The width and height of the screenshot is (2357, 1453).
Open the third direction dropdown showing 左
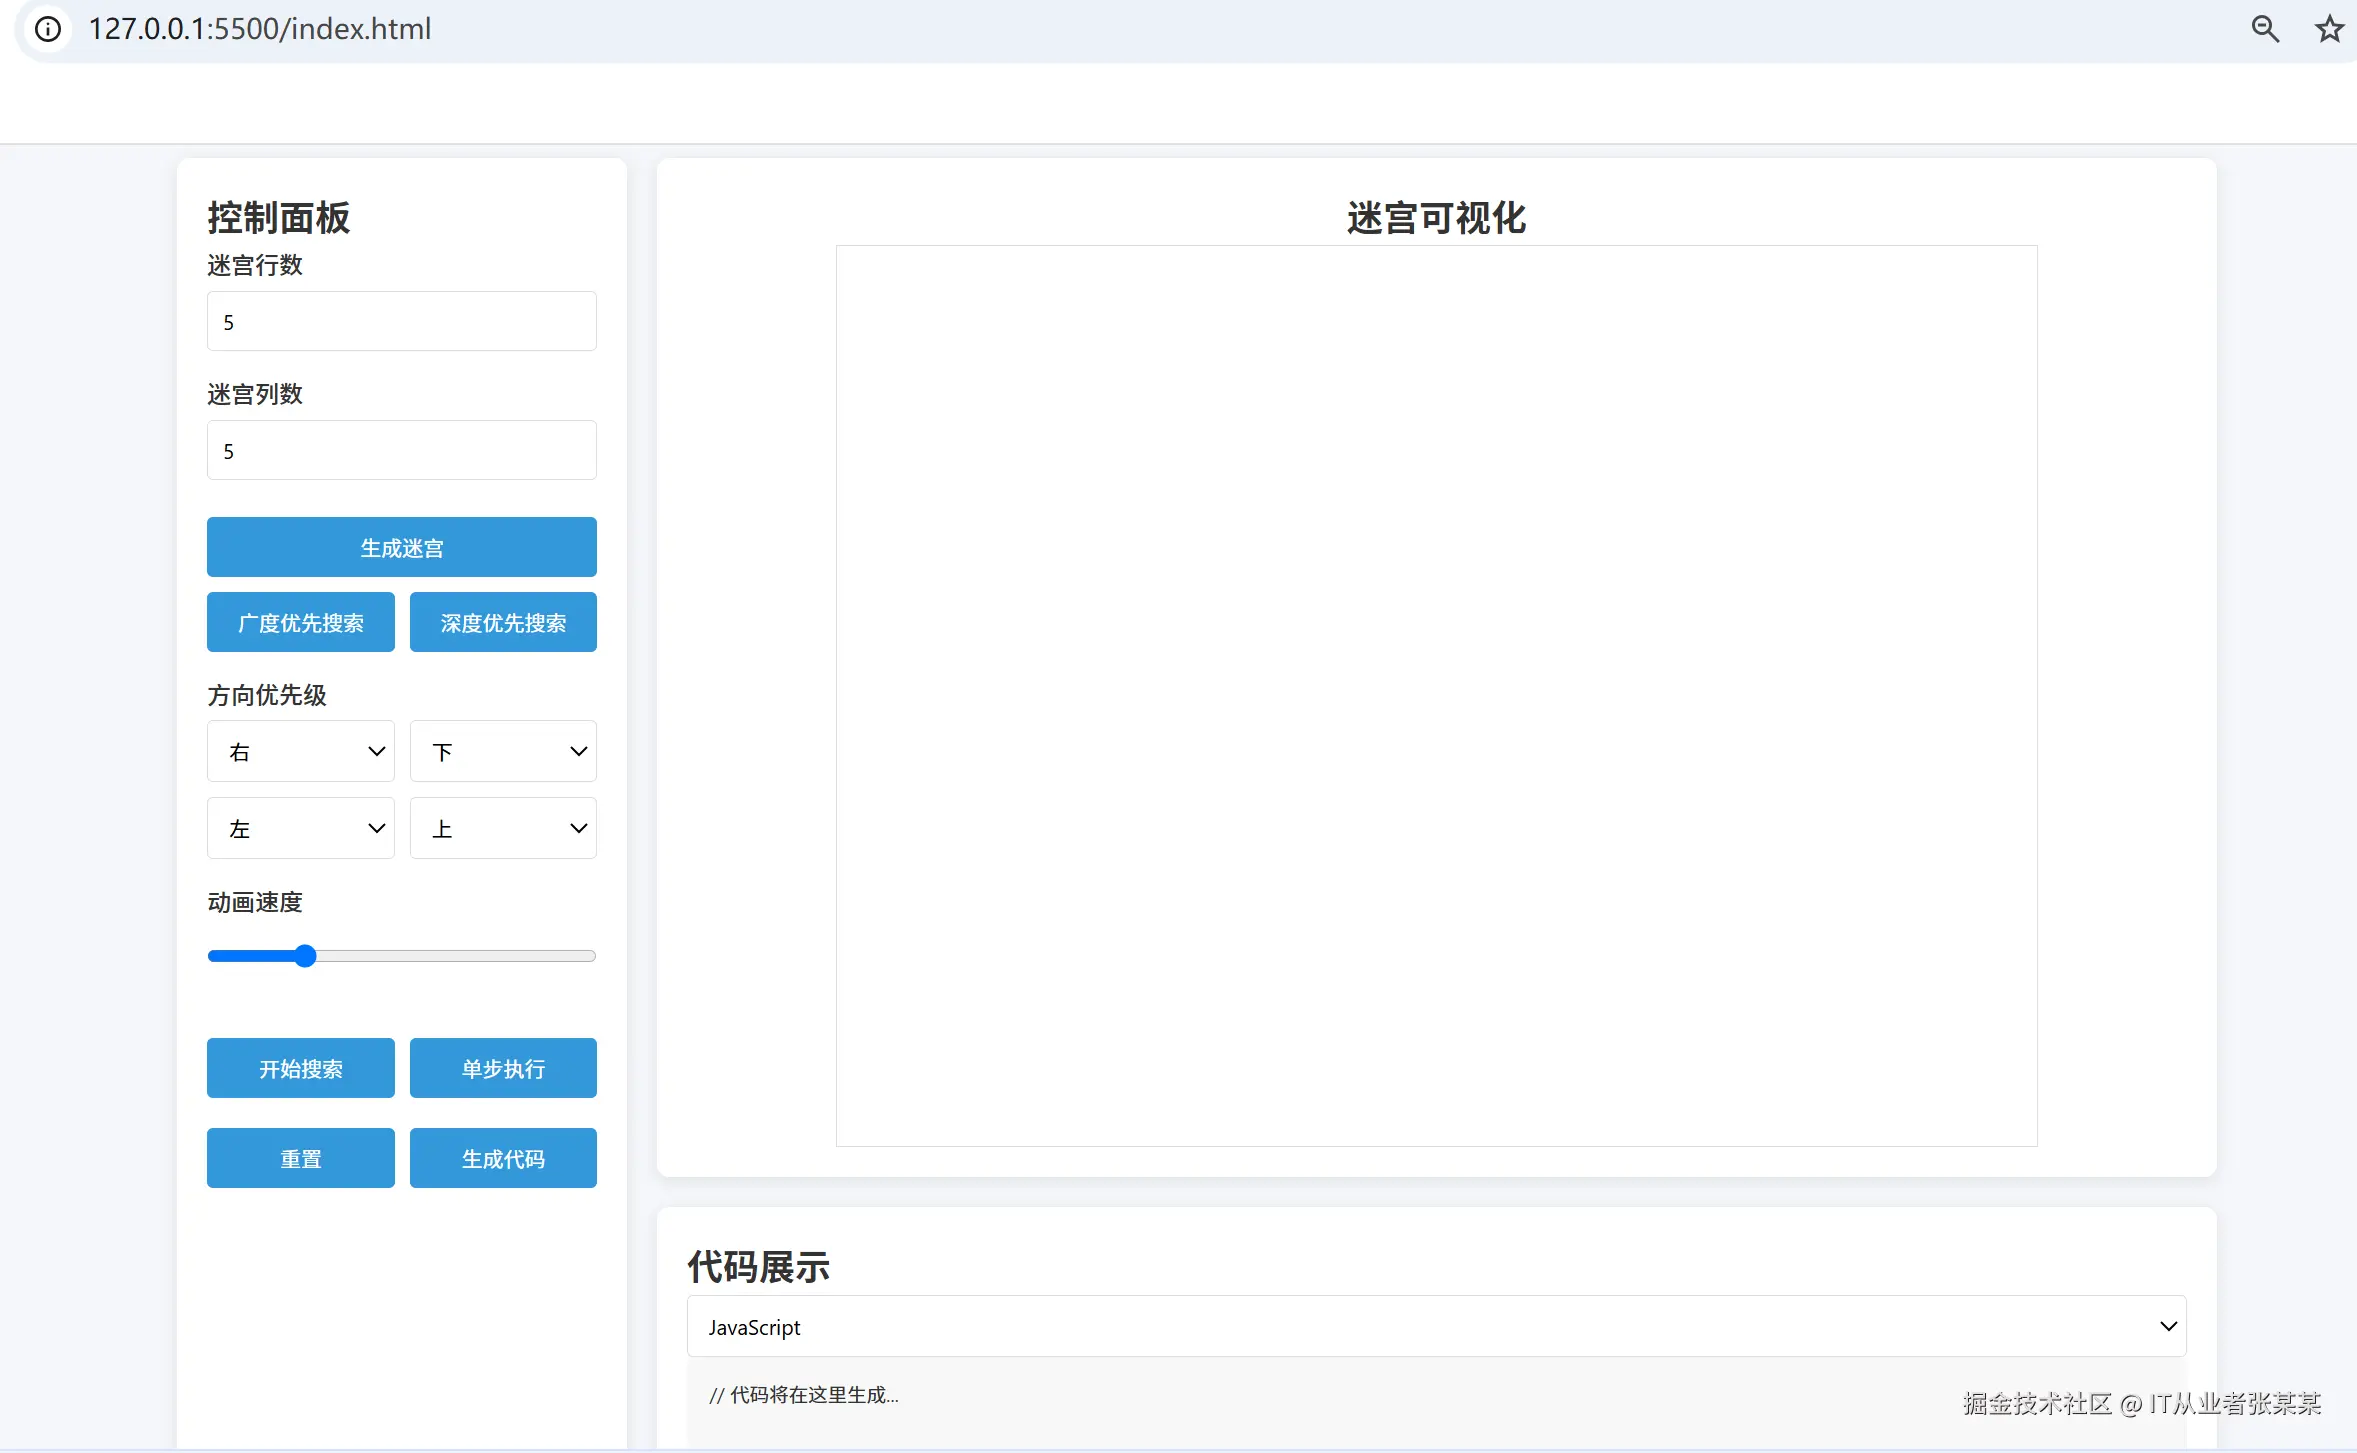pos(301,828)
